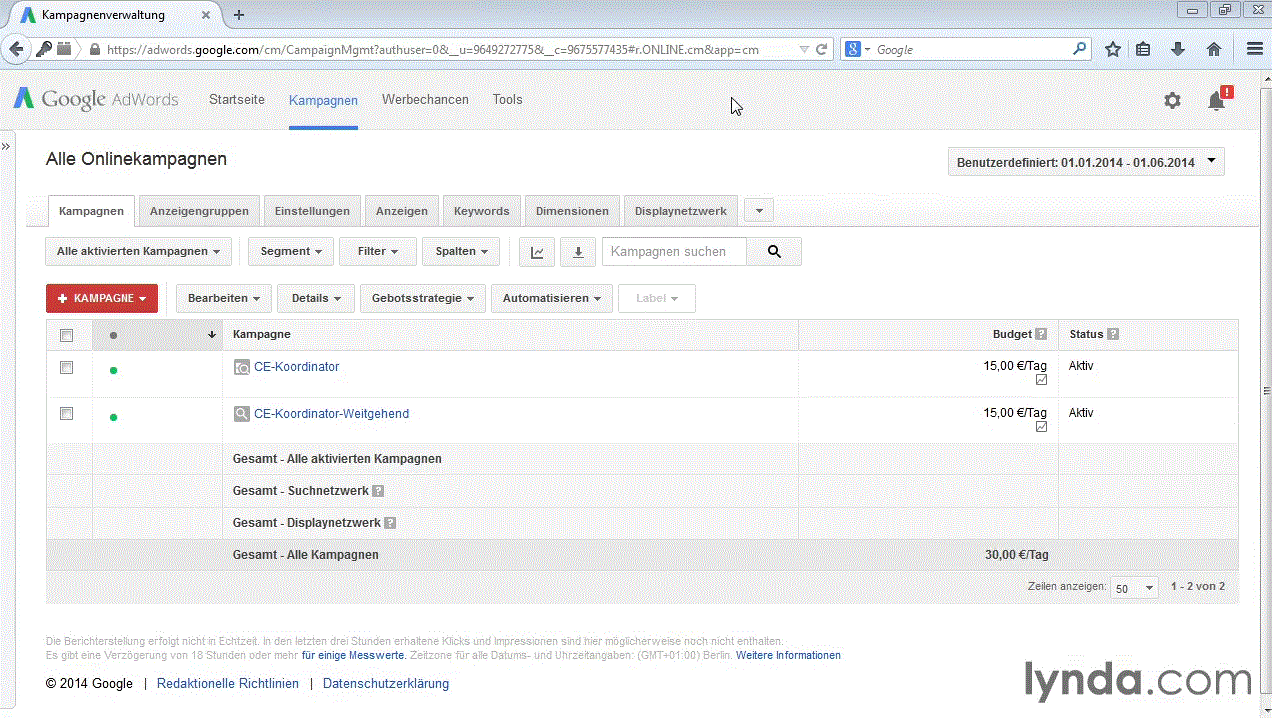Image resolution: width=1272 pixels, height=718 pixels.
Task: Click into the Kampagnen suchen field
Action: 674,252
